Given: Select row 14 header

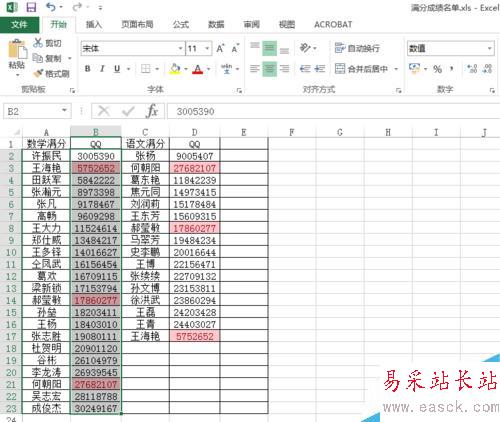Looking at the screenshot, I should click(x=11, y=300).
